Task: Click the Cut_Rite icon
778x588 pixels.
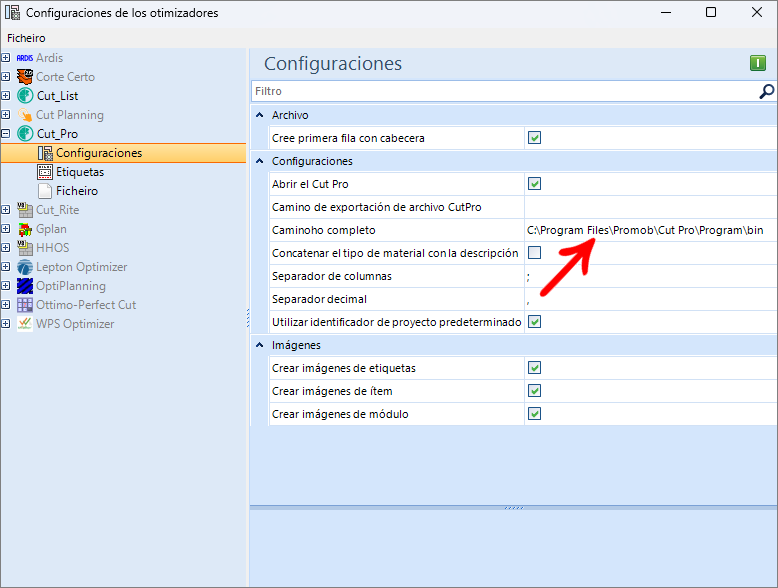Action: 25,210
